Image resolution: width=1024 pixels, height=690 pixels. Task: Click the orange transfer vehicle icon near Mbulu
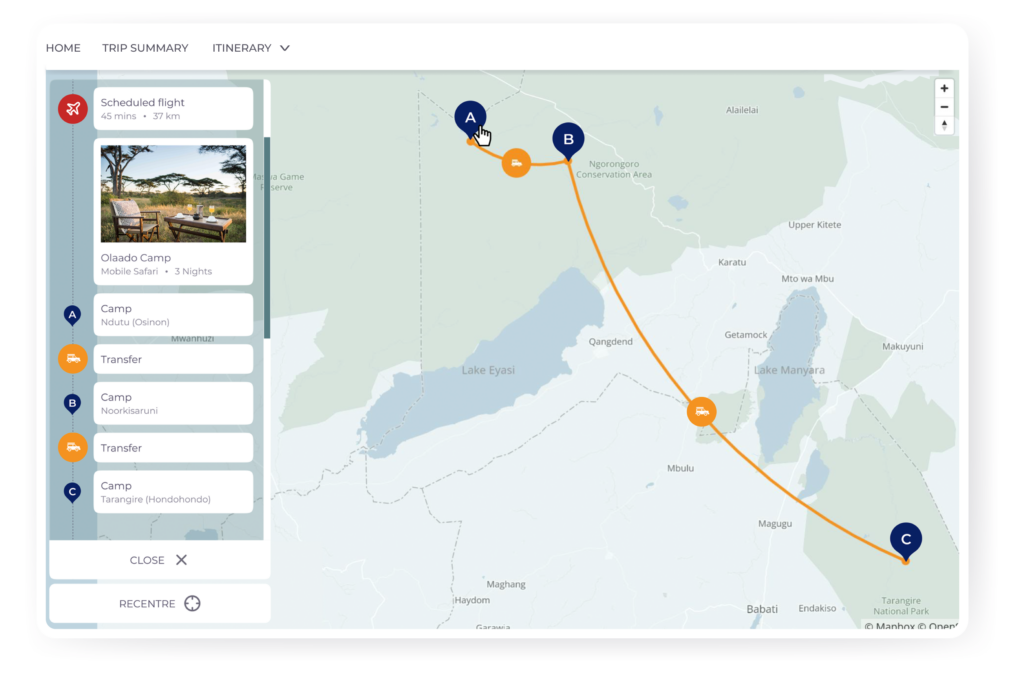701,412
